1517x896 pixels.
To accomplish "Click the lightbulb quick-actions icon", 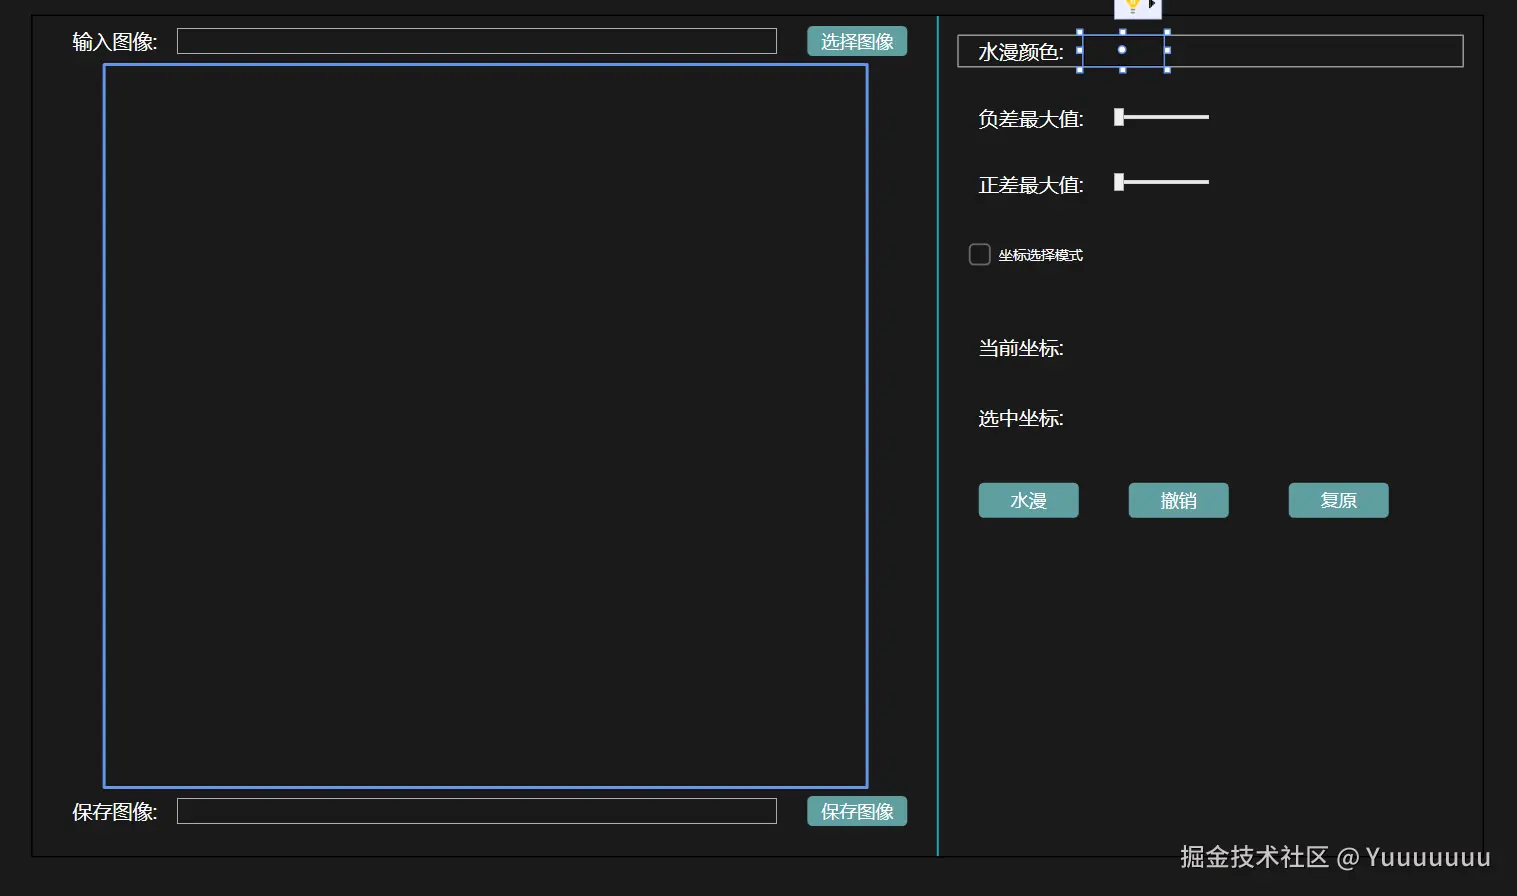I will [1132, 6].
